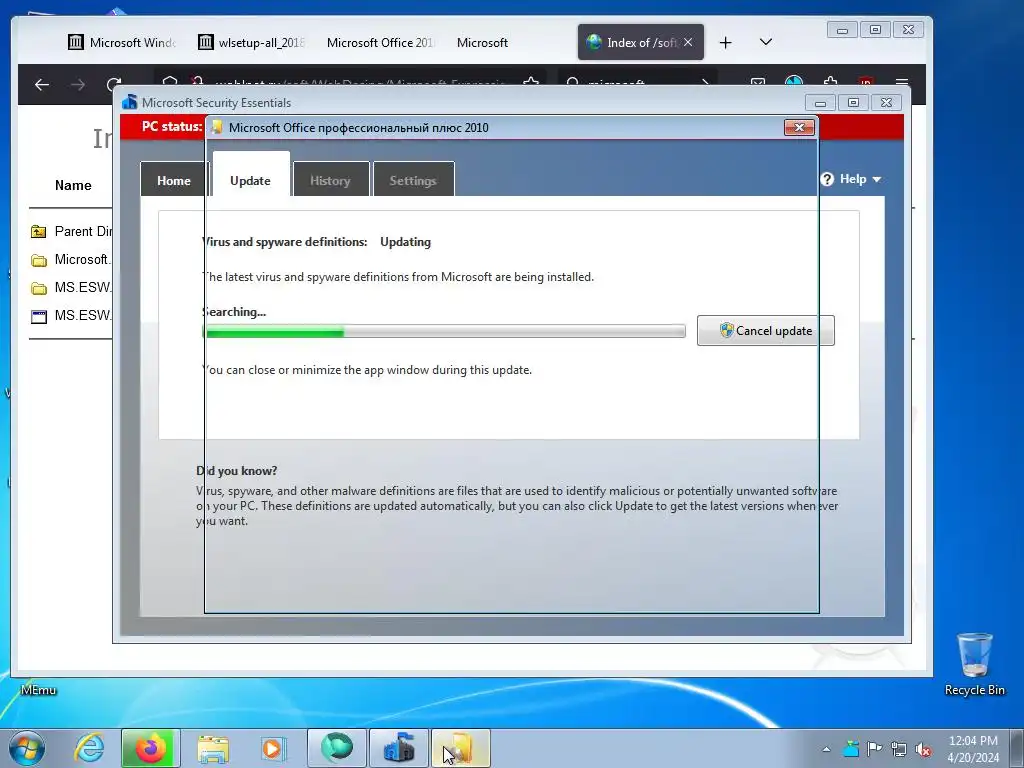Image resolution: width=1024 pixels, height=768 pixels.
Task: Open the History tab in Security Essentials
Action: point(330,180)
